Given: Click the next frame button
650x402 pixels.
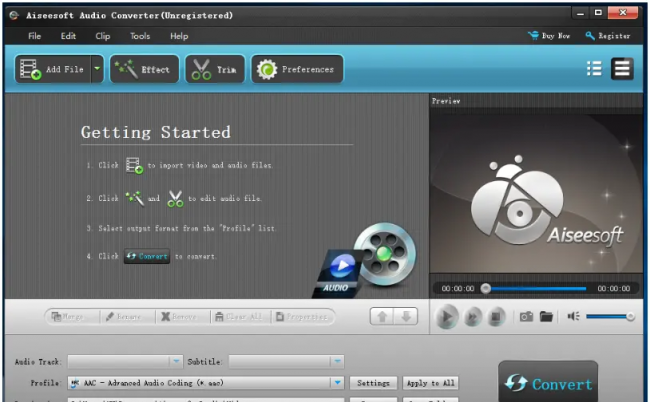Looking at the screenshot, I should [x=472, y=317].
